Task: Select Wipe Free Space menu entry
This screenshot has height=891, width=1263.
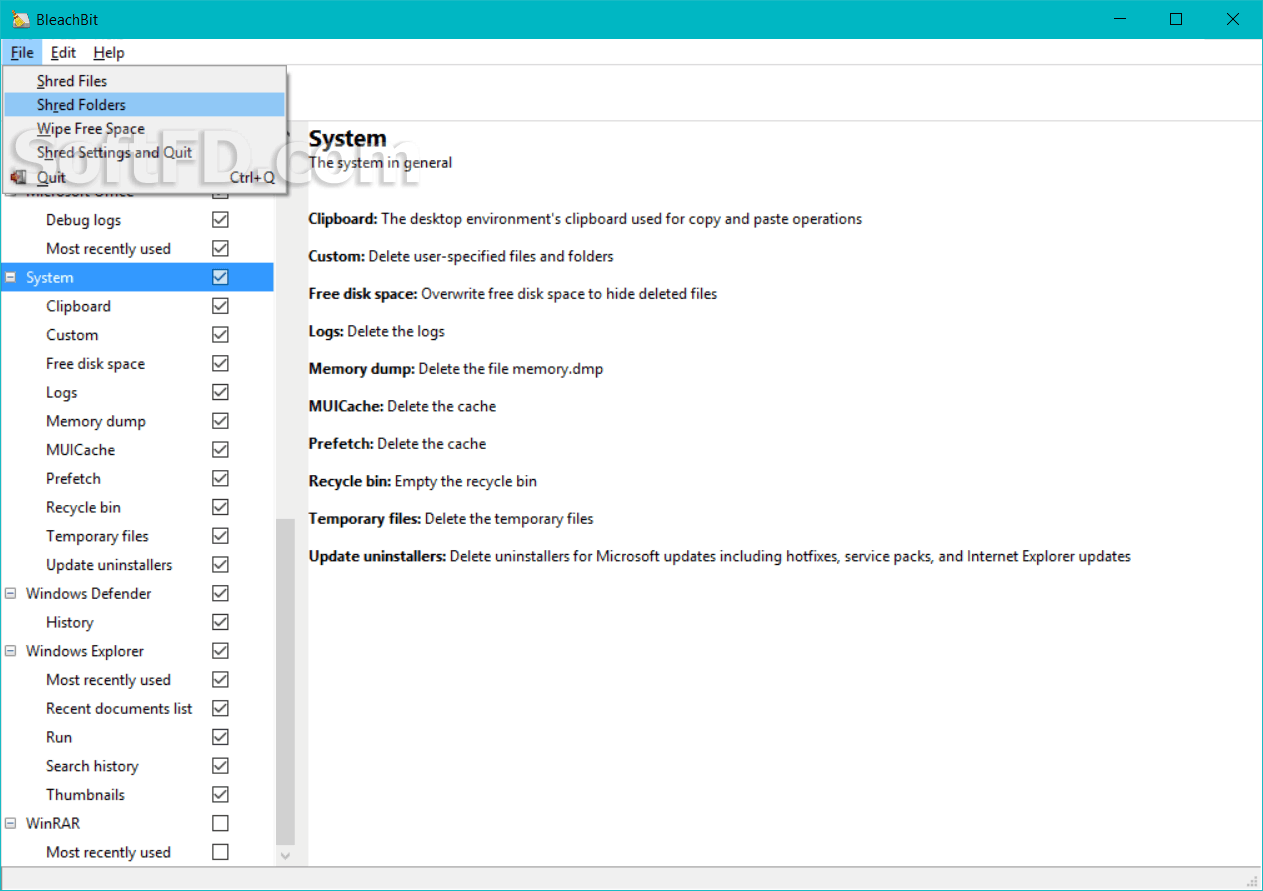Action: [145, 129]
